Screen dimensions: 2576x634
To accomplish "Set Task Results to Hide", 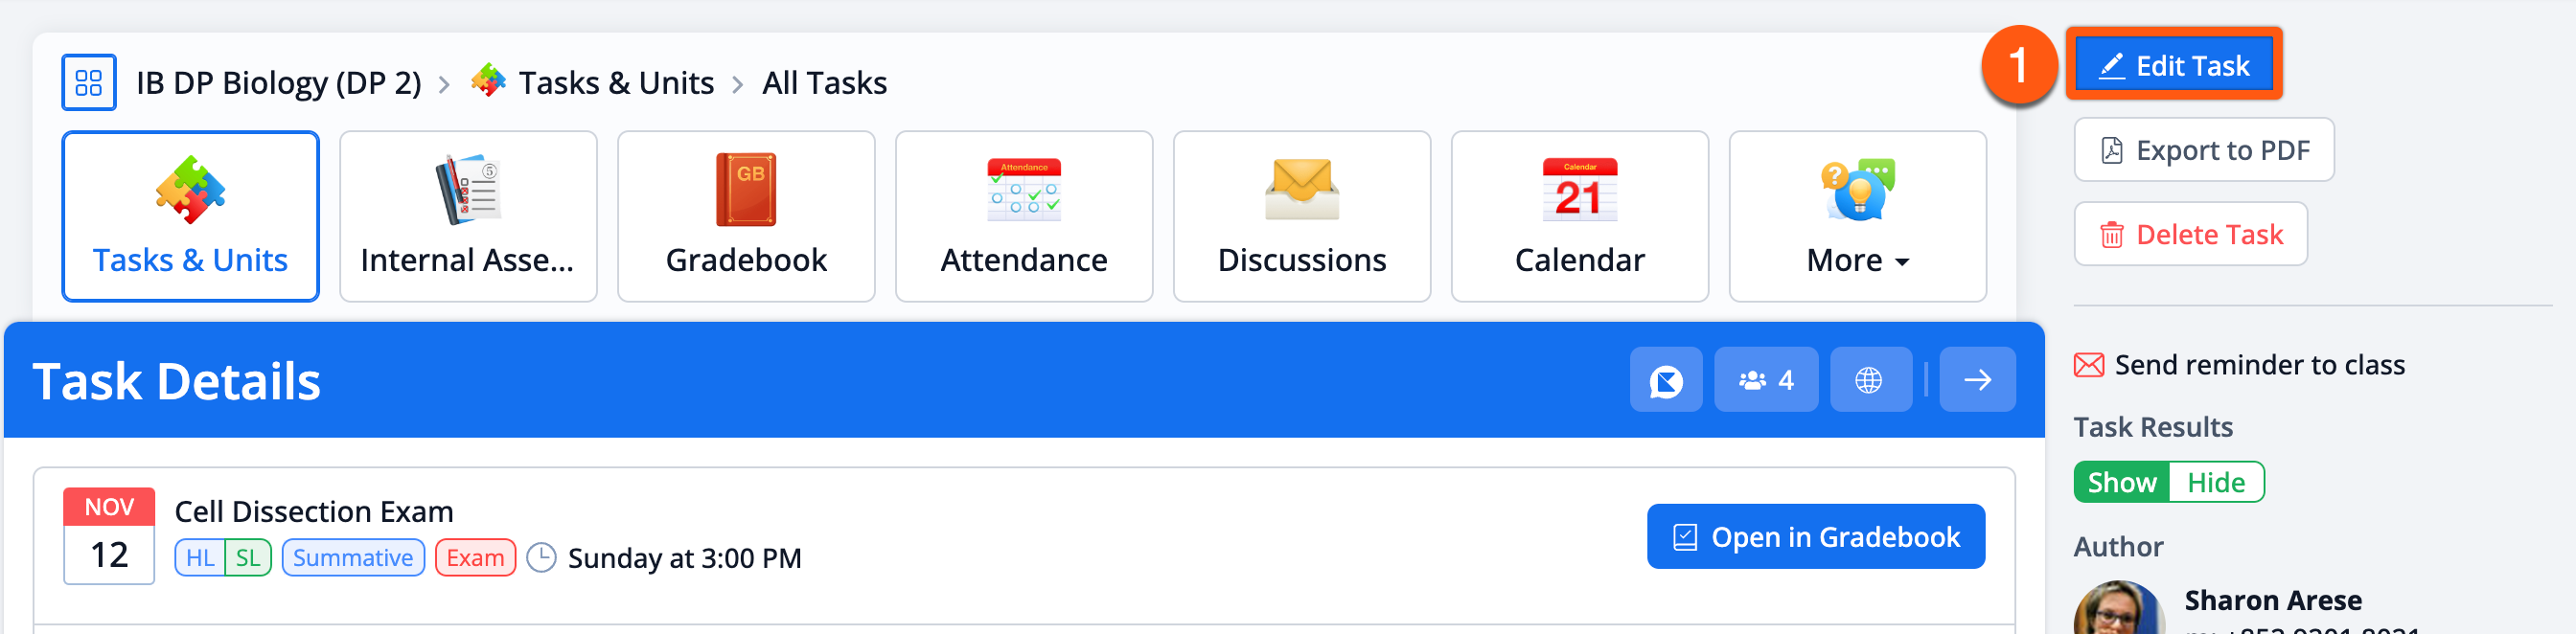I will pyautogui.click(x=2216, y=483).
